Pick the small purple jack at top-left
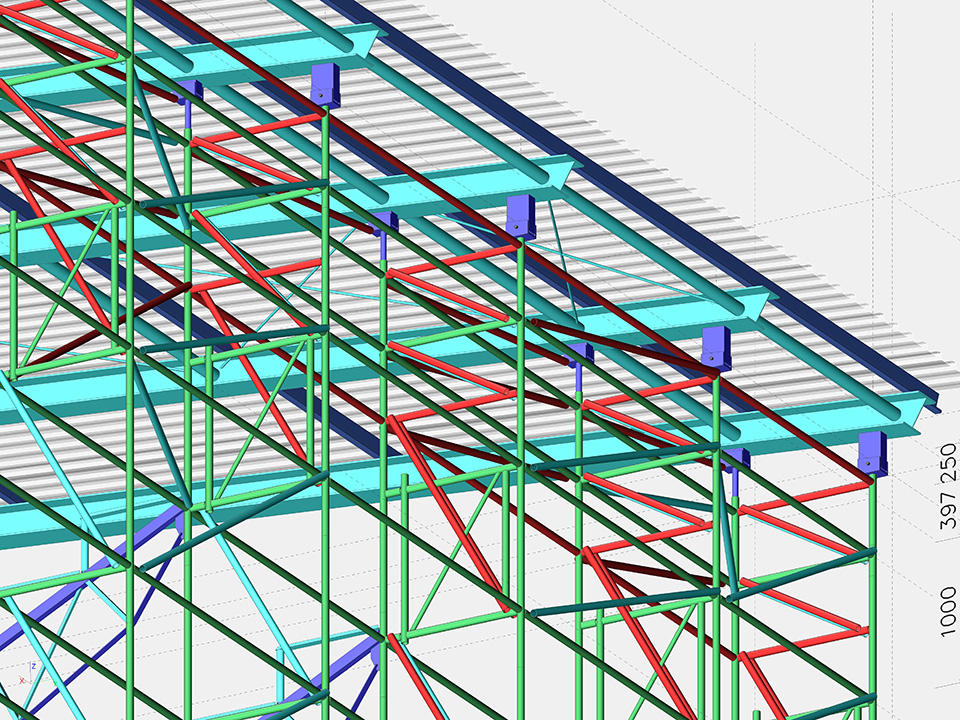Viewport: 960px width, 720px height. 188,93
